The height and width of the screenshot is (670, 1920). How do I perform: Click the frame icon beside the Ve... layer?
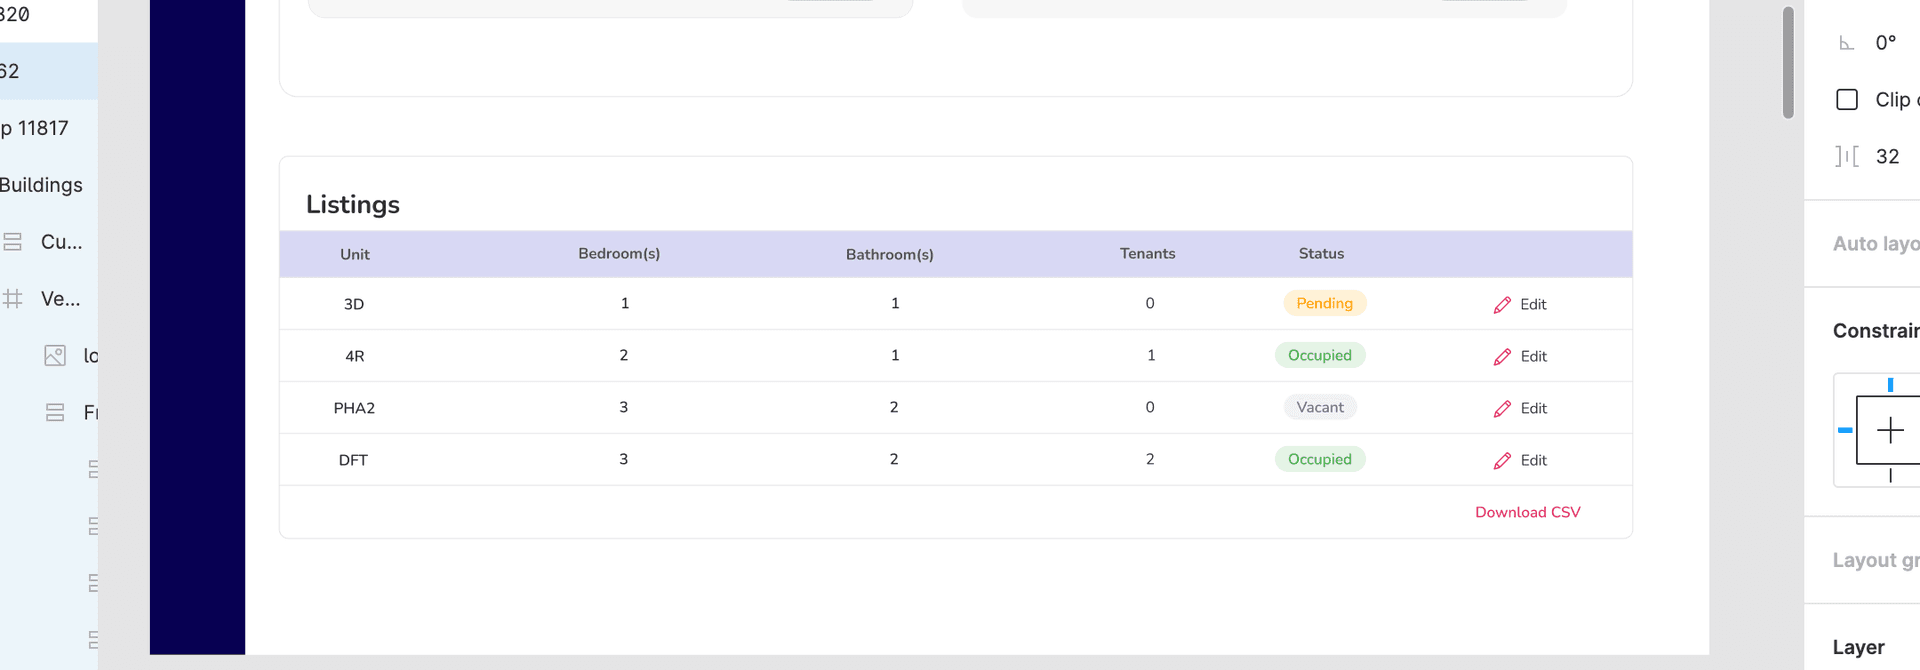(13, 298)
